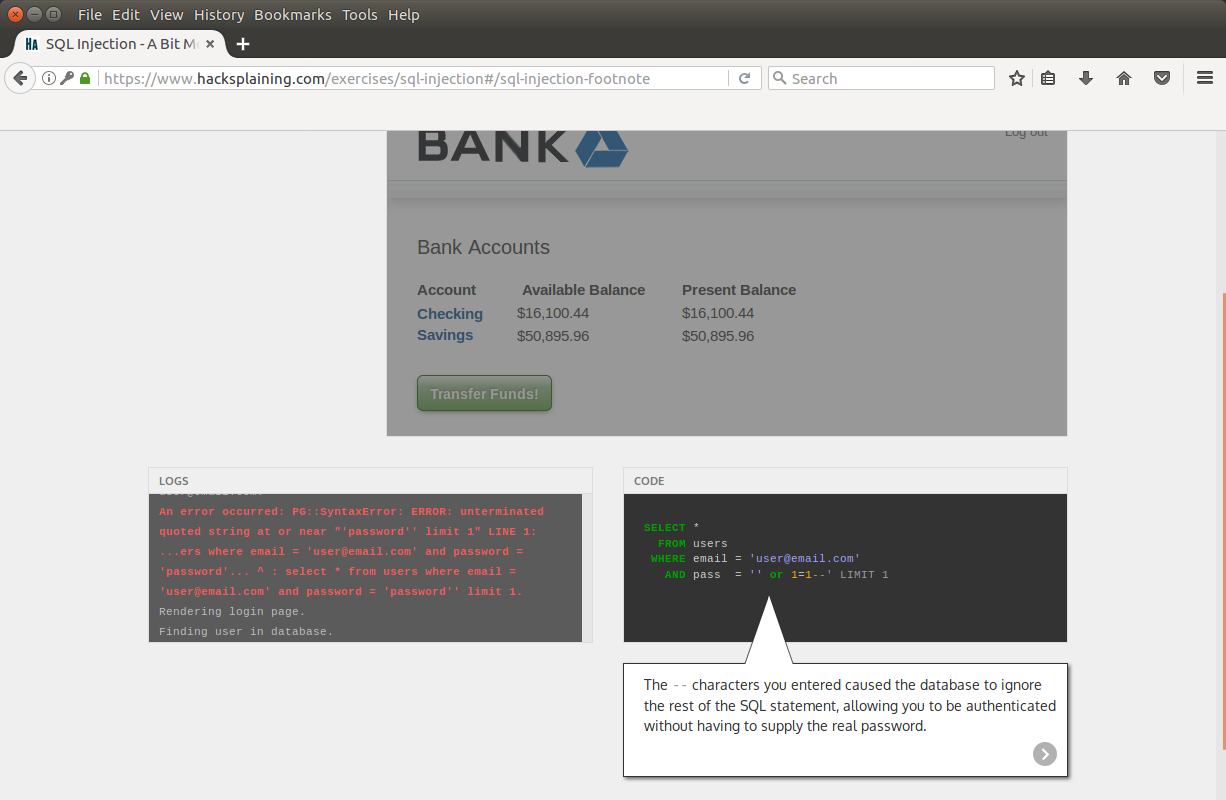Click the key icon in address bar
The image size is (1226, 800).
[67, 78]
